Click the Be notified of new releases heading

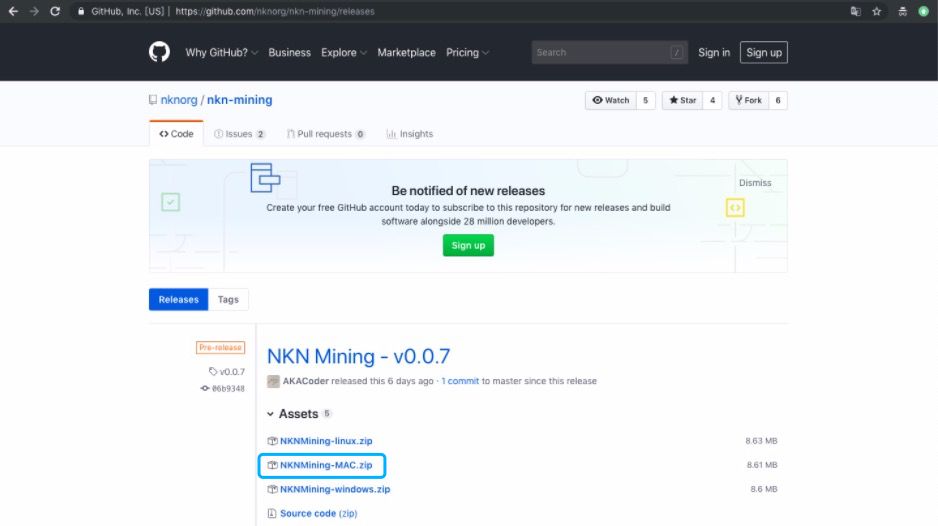point(468,191)
